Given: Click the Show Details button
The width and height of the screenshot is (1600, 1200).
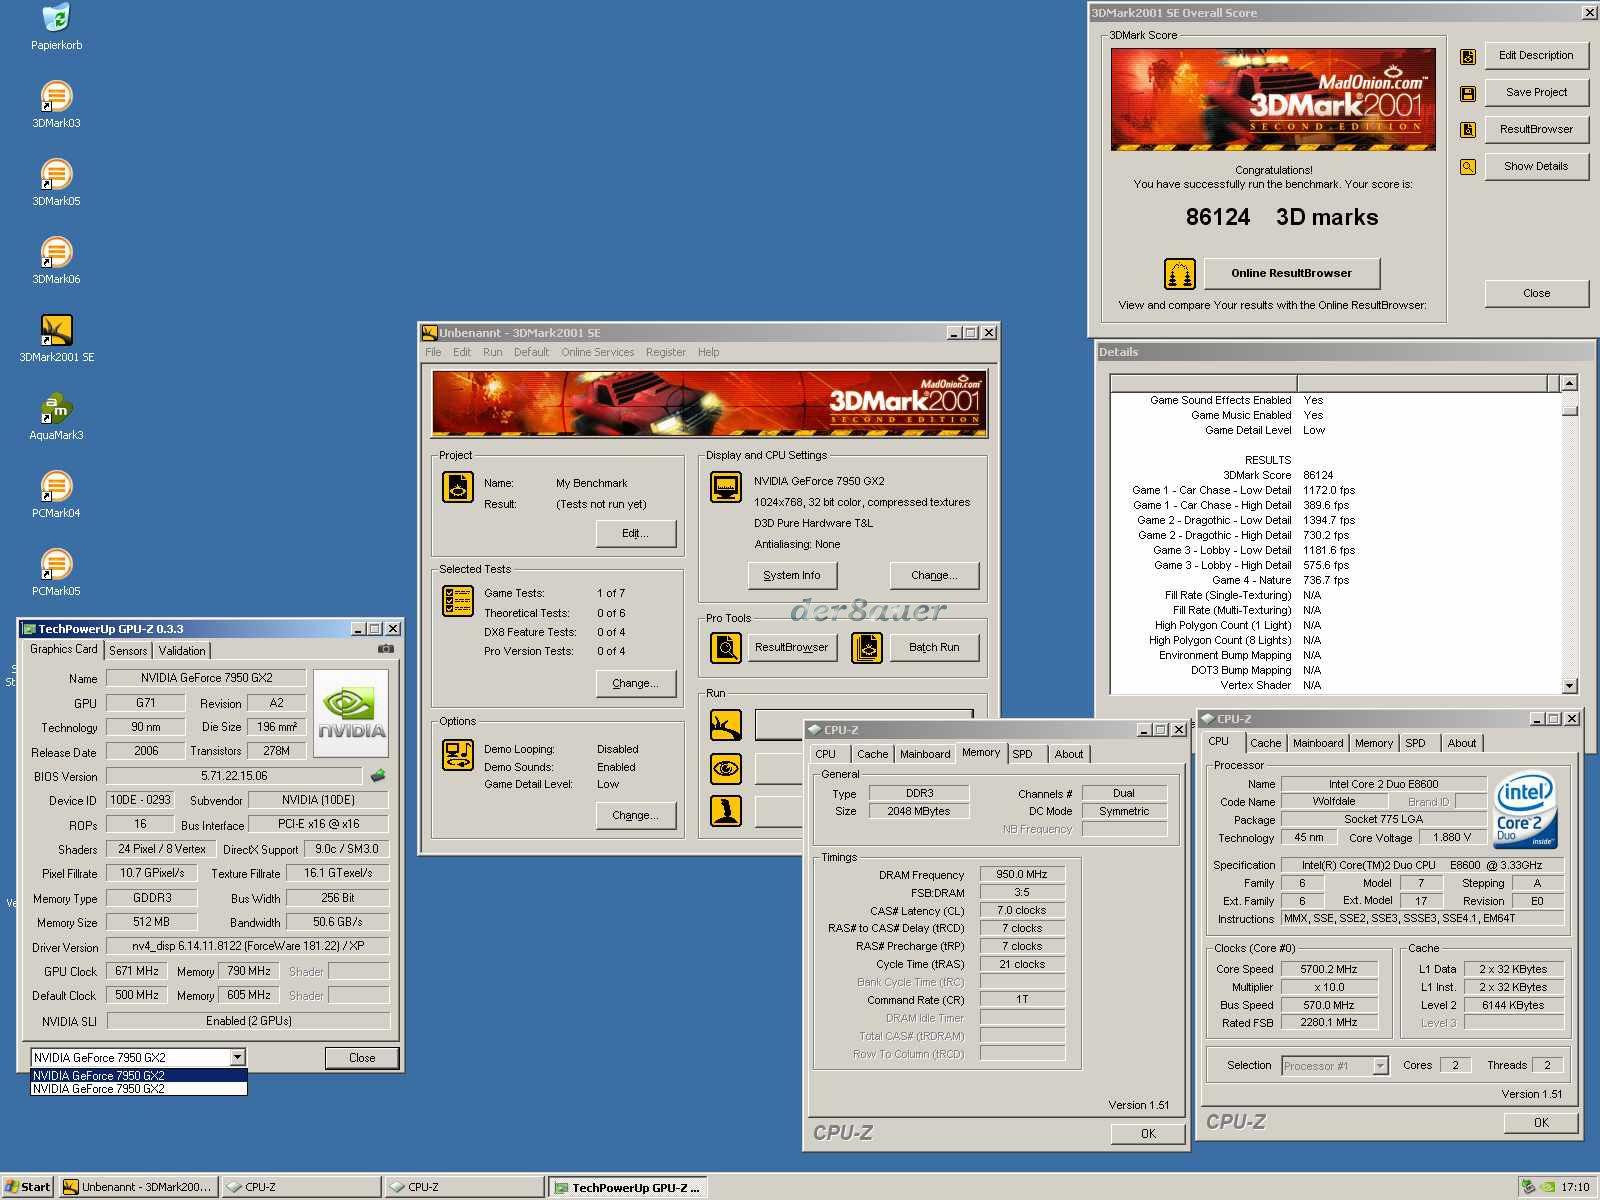Looking at the screenshot, I should click(x=1536, y=166).
